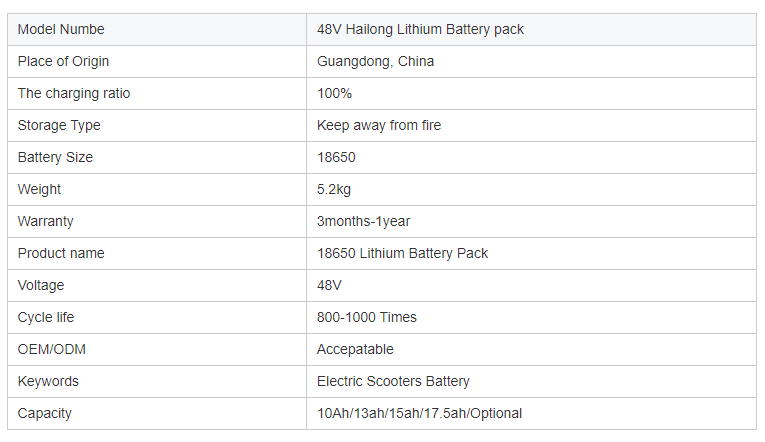This screenshot has width=765, height=442.
Task: Click the '10Ah/13ah/15ah/17.5ah/Optional' capacity value
Action: [x=419, y=413]
